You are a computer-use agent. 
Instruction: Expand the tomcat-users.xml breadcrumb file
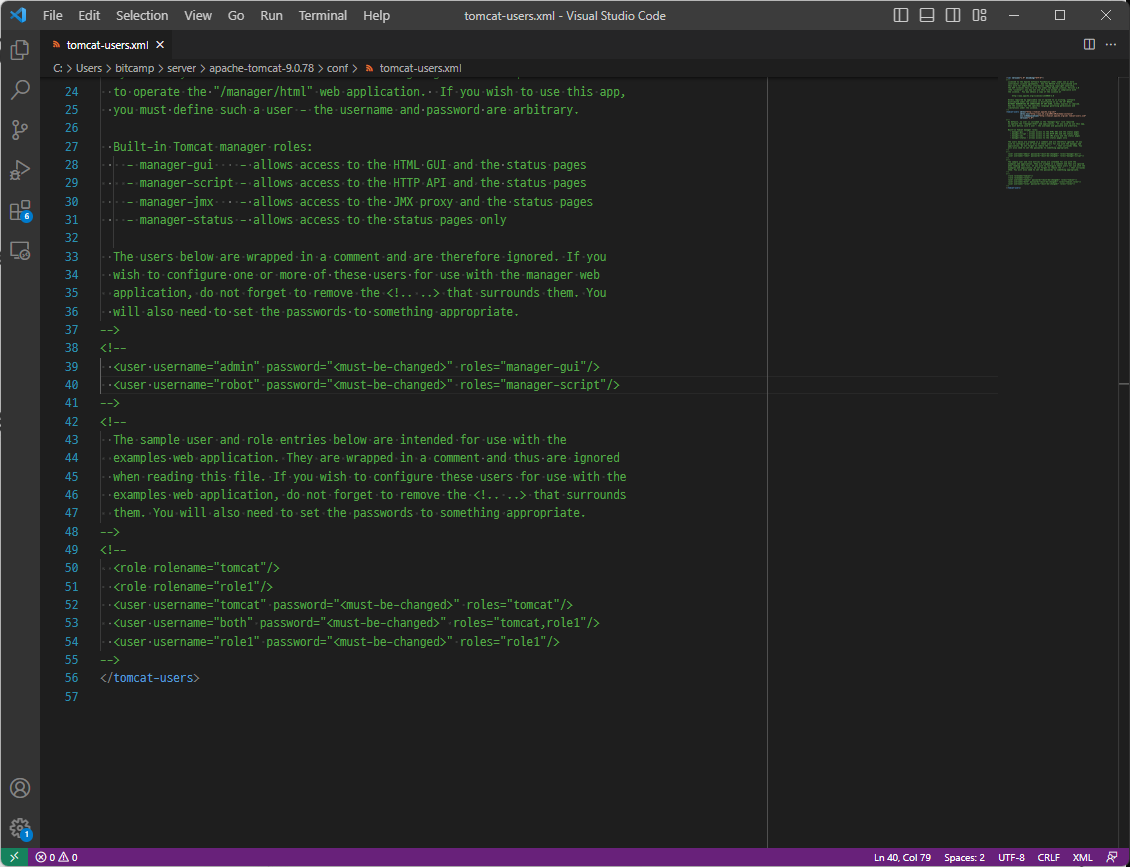click(x=413, y=68)
